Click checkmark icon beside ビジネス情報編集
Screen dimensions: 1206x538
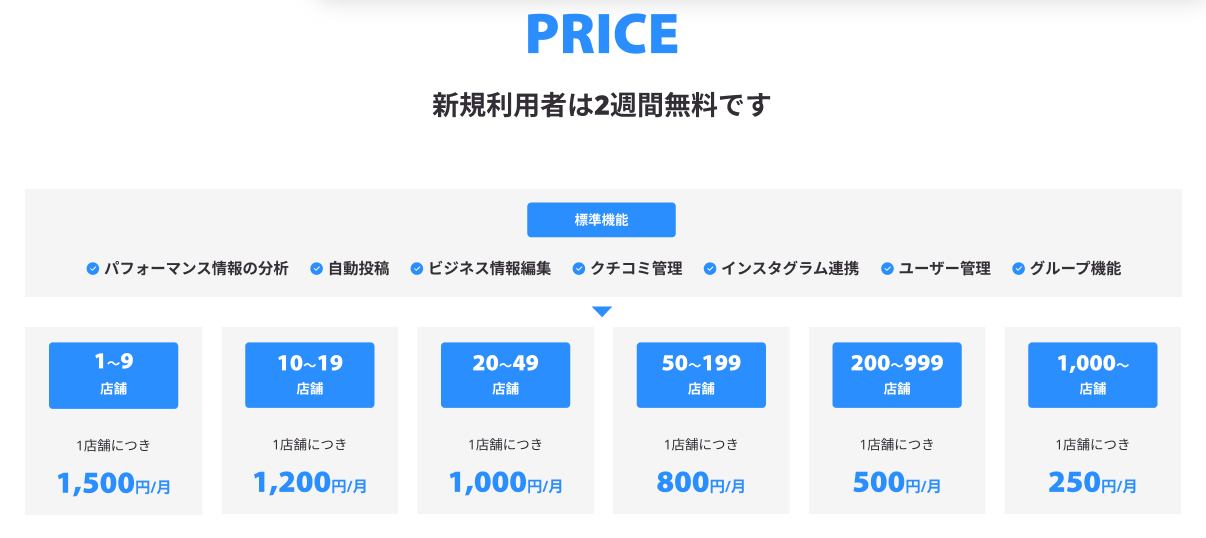click(417, 269)
